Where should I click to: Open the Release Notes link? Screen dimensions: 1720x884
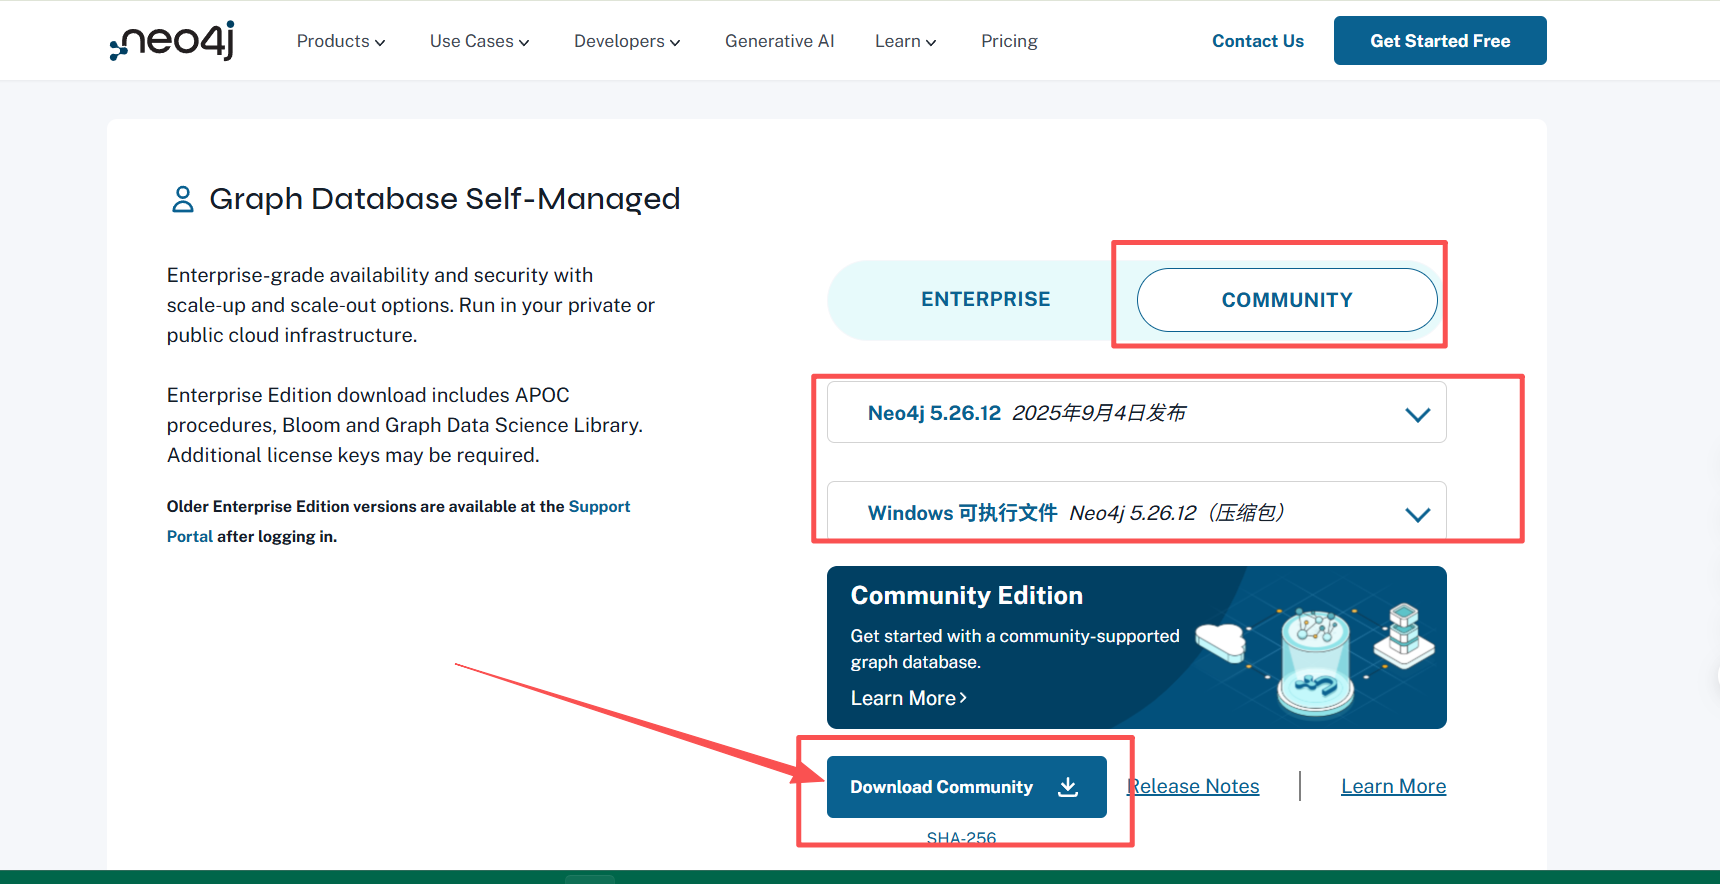1193,786
